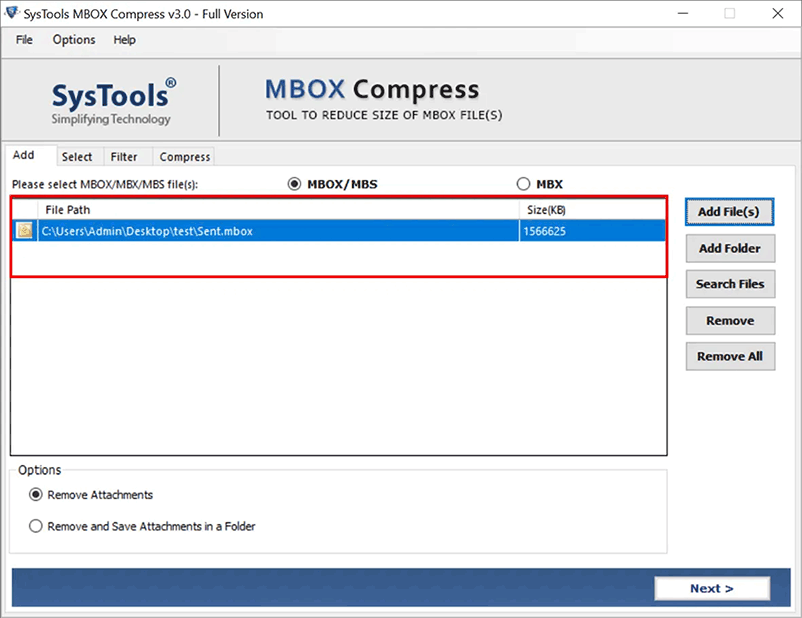Select the MBX file type option
This screenshot has height=618, width=802.
pyautogui.click(x=523, y=184)
